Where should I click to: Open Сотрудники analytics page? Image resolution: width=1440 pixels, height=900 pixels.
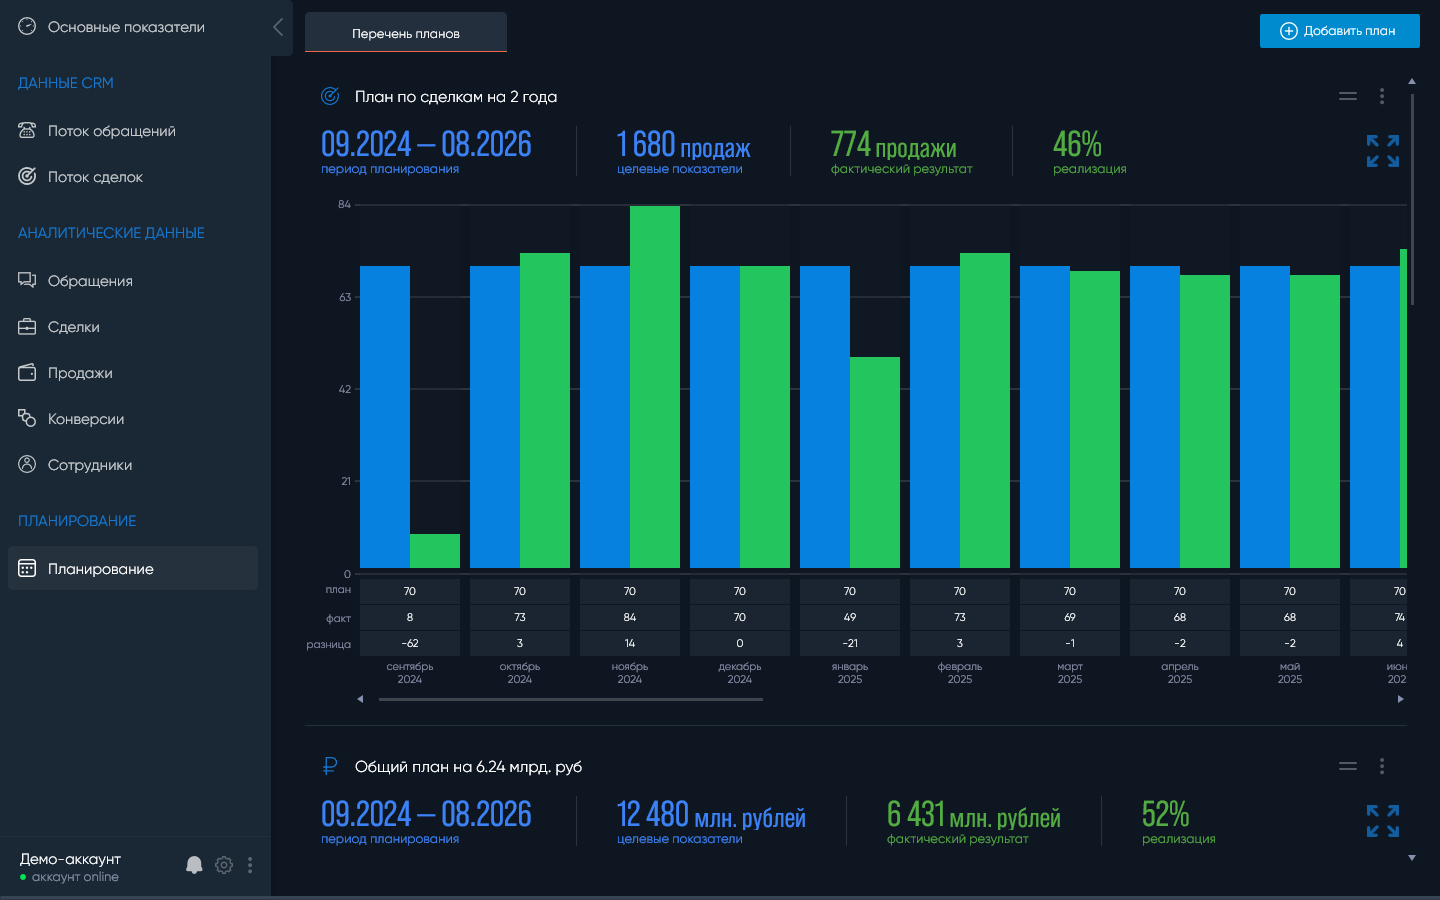pyautogui.click(x=90, y=465)
